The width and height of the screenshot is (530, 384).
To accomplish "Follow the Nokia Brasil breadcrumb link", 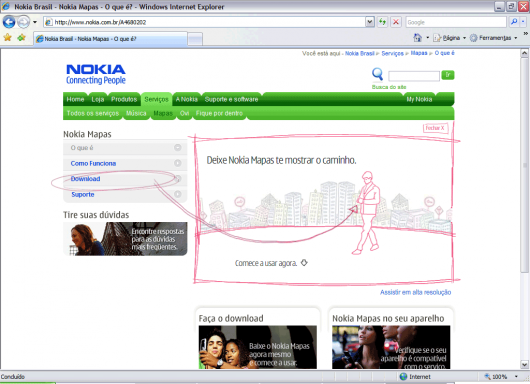I will [x=359, y=53].
